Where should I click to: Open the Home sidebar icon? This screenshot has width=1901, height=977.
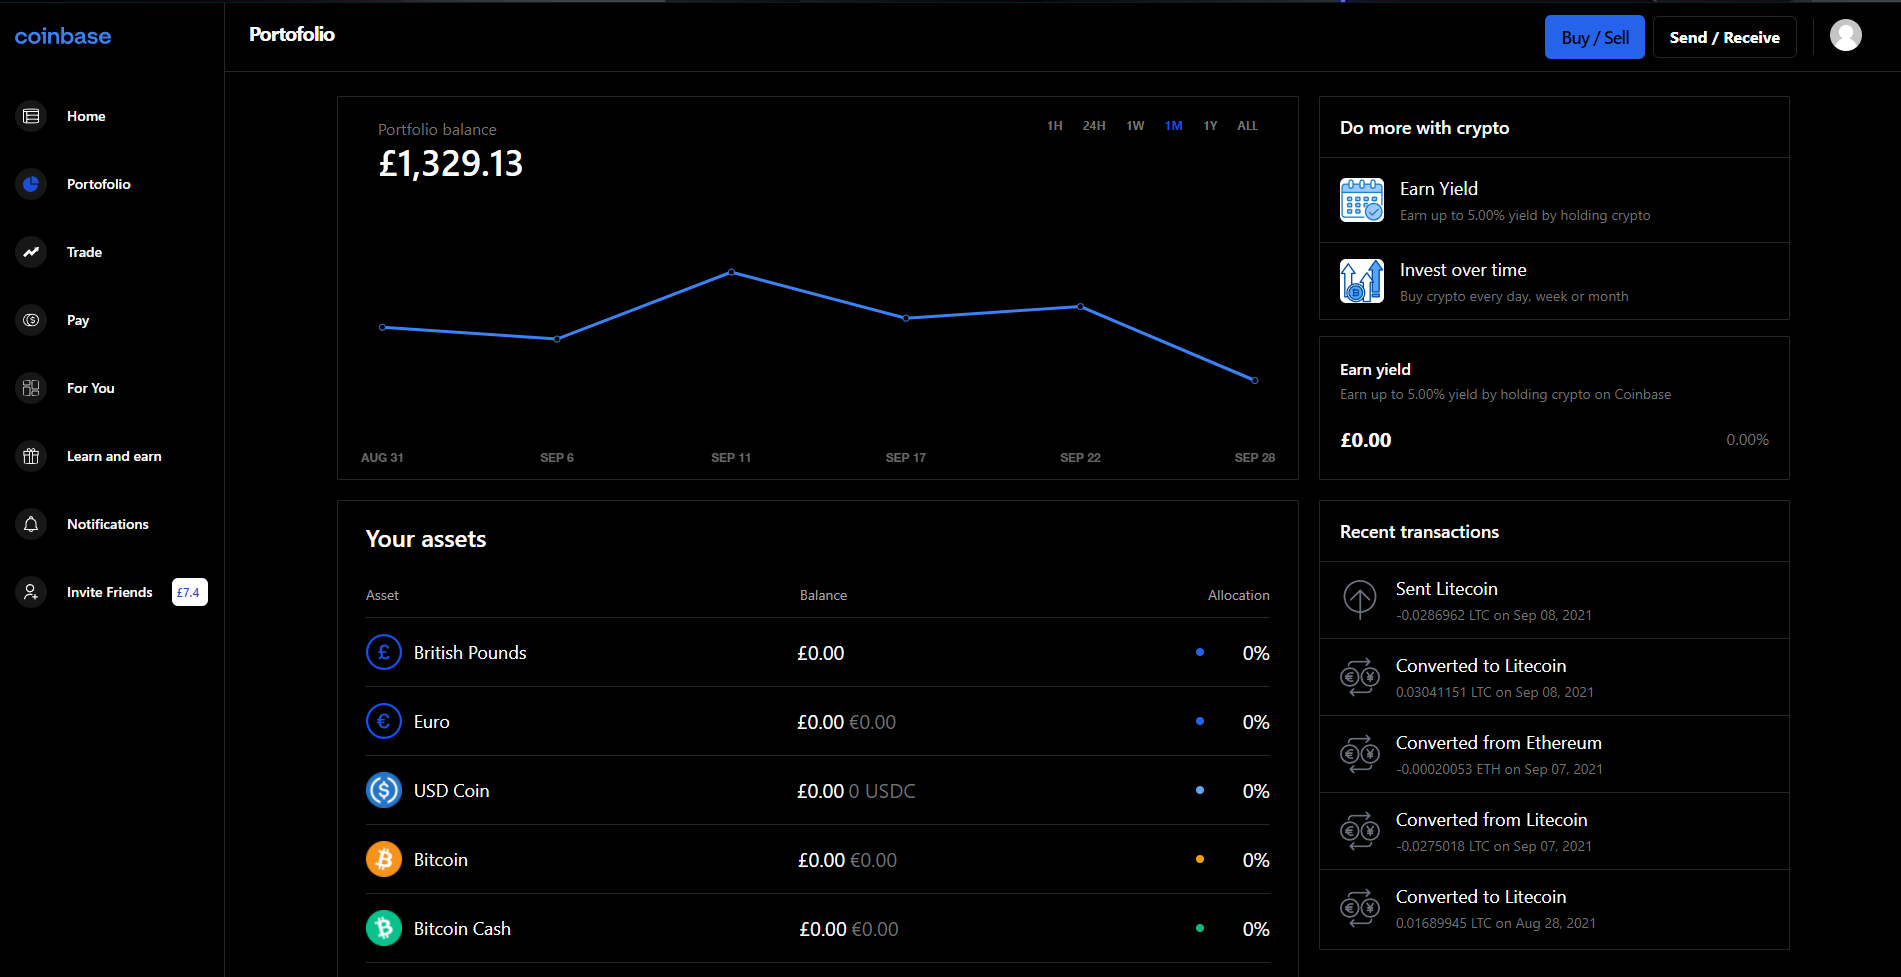click(31, 116)
